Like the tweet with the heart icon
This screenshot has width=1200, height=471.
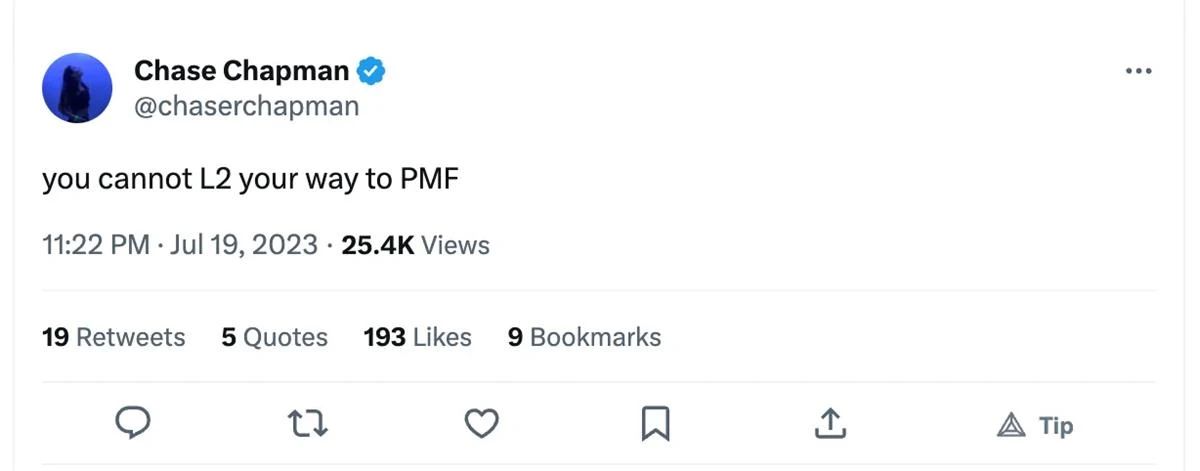(482, 425)
